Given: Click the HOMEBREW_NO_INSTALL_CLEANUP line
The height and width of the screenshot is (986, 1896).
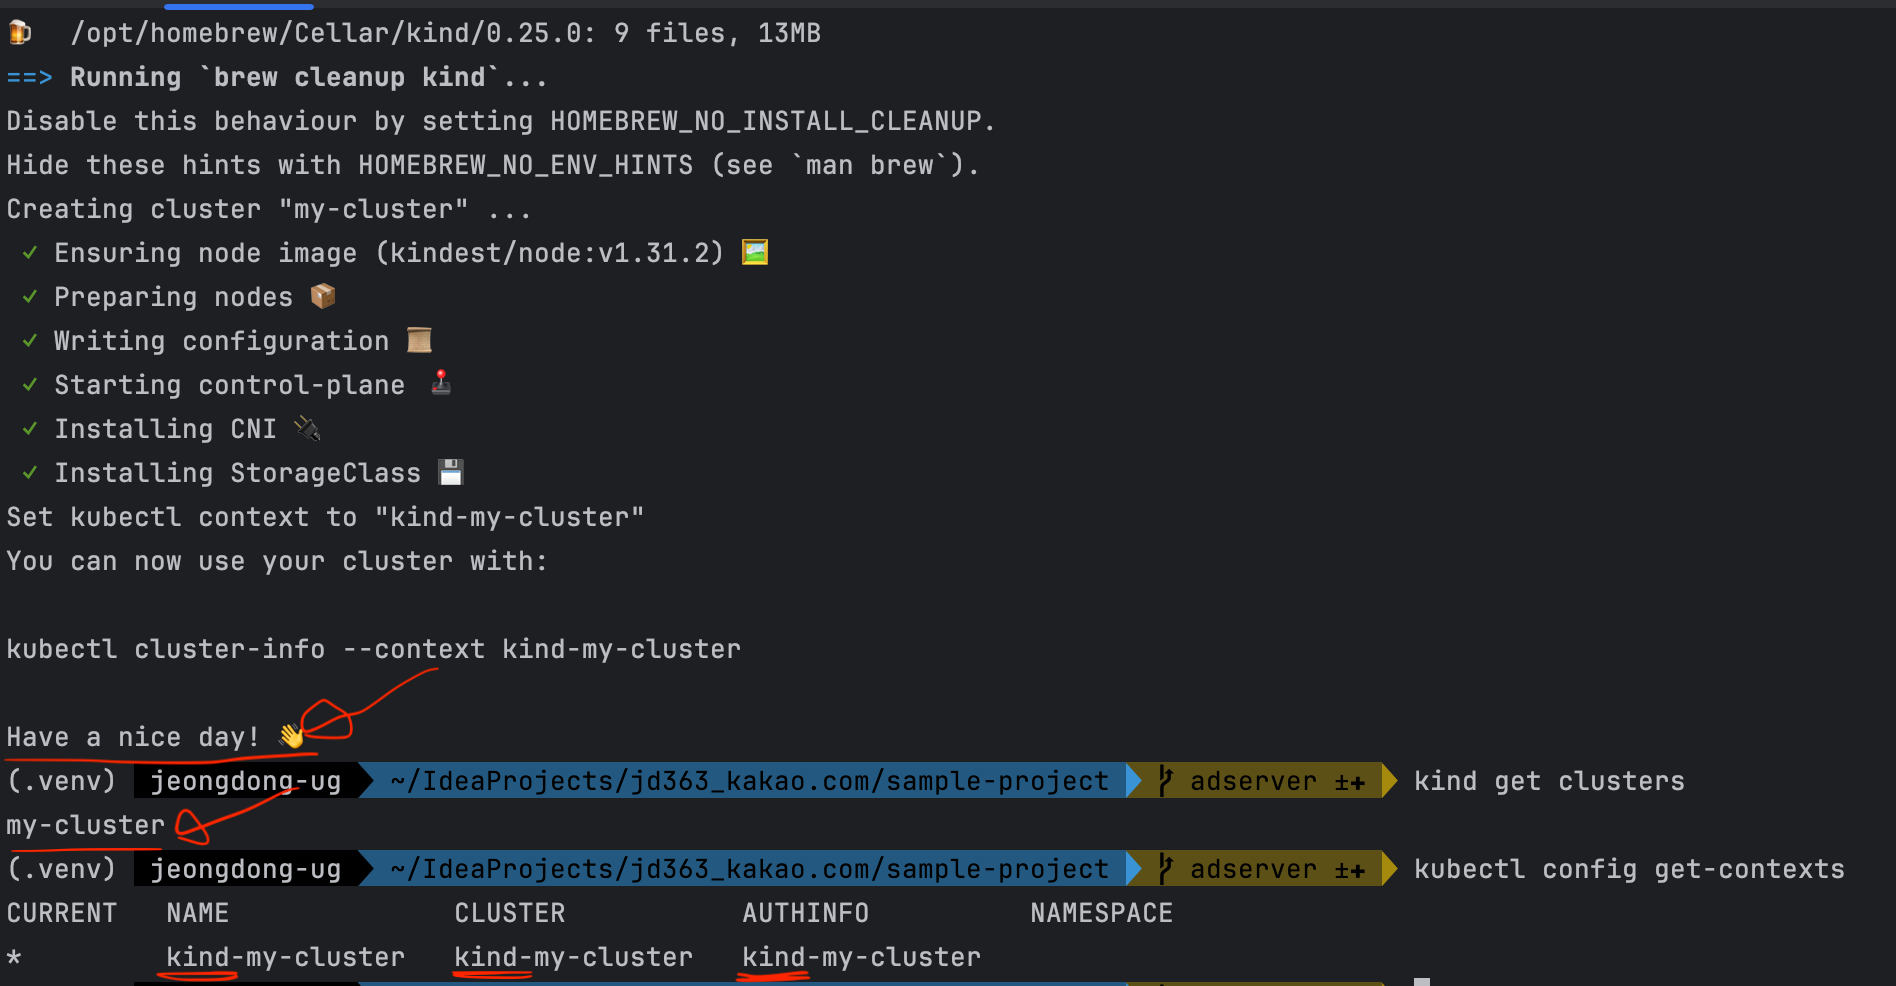Looking at the screenshot, I should (x=502, y=121).
